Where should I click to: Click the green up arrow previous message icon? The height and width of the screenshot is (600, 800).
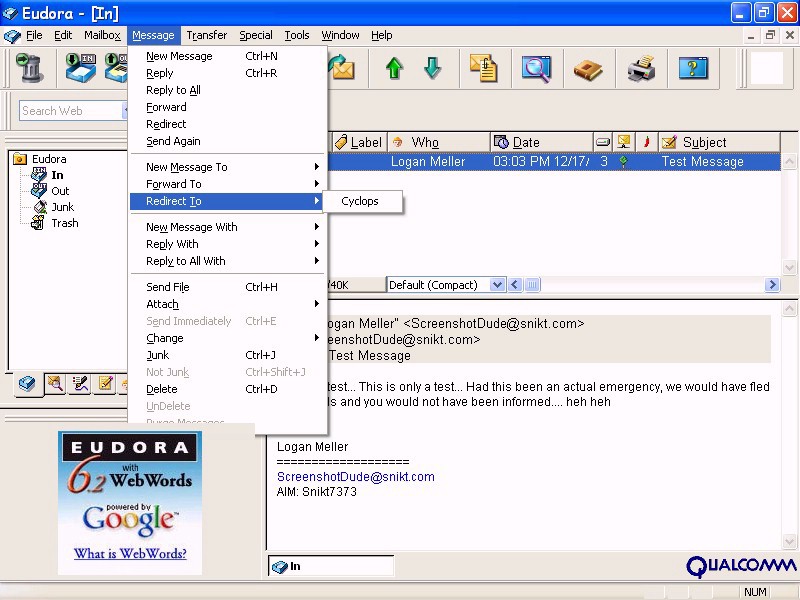coord(394,68)
